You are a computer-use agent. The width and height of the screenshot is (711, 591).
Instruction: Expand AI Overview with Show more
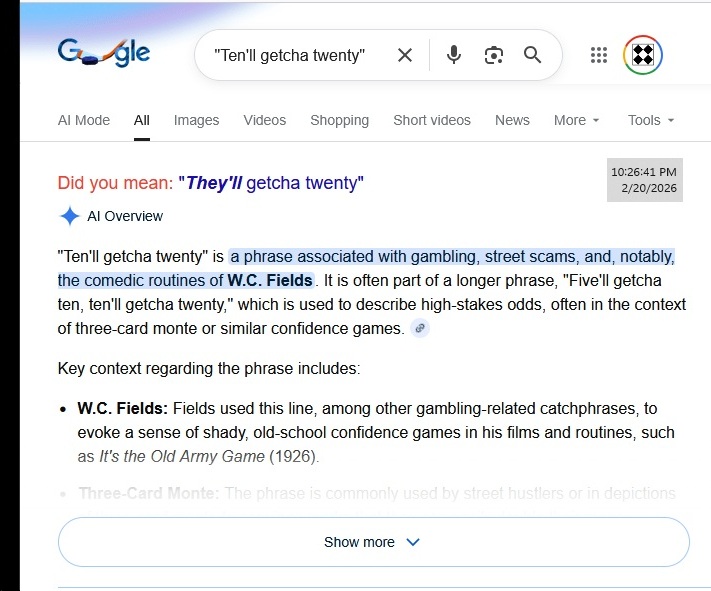[373, 542]
